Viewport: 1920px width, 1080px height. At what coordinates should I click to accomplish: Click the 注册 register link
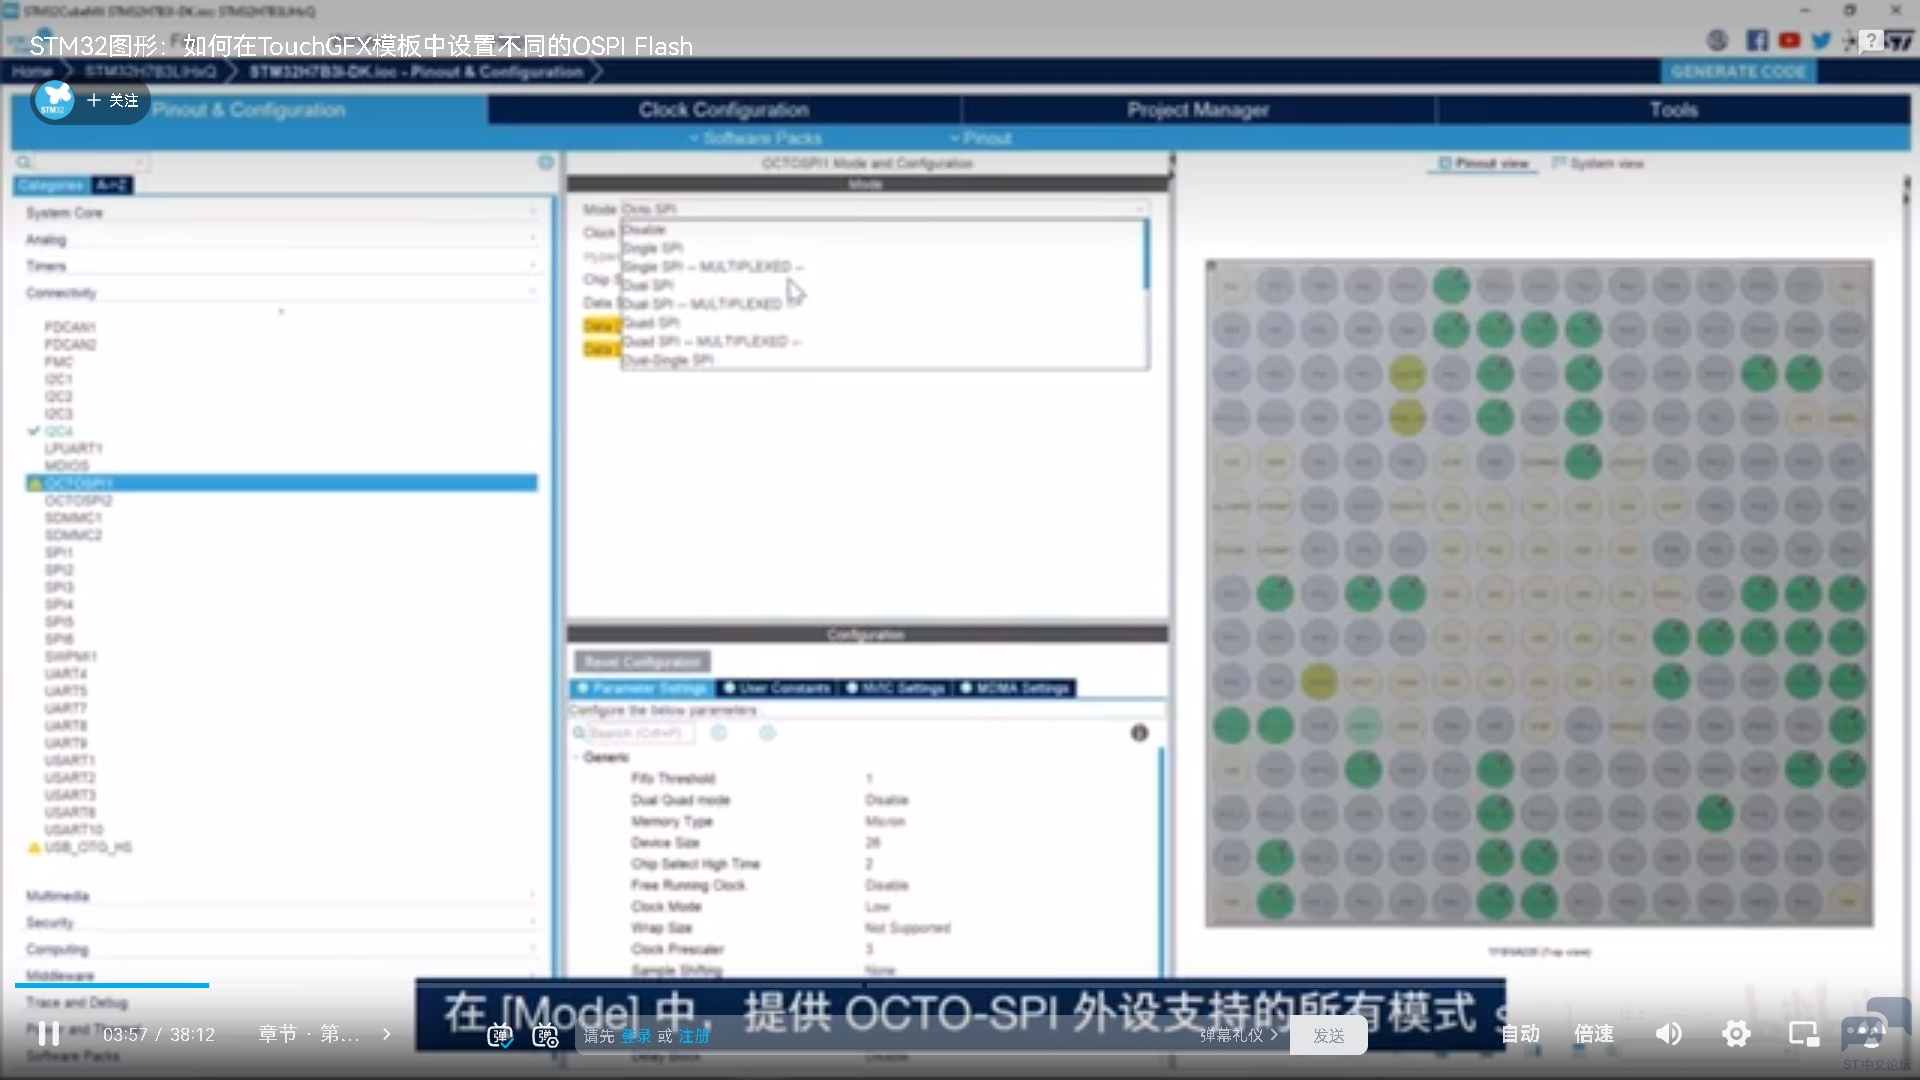pos(694,1036)
